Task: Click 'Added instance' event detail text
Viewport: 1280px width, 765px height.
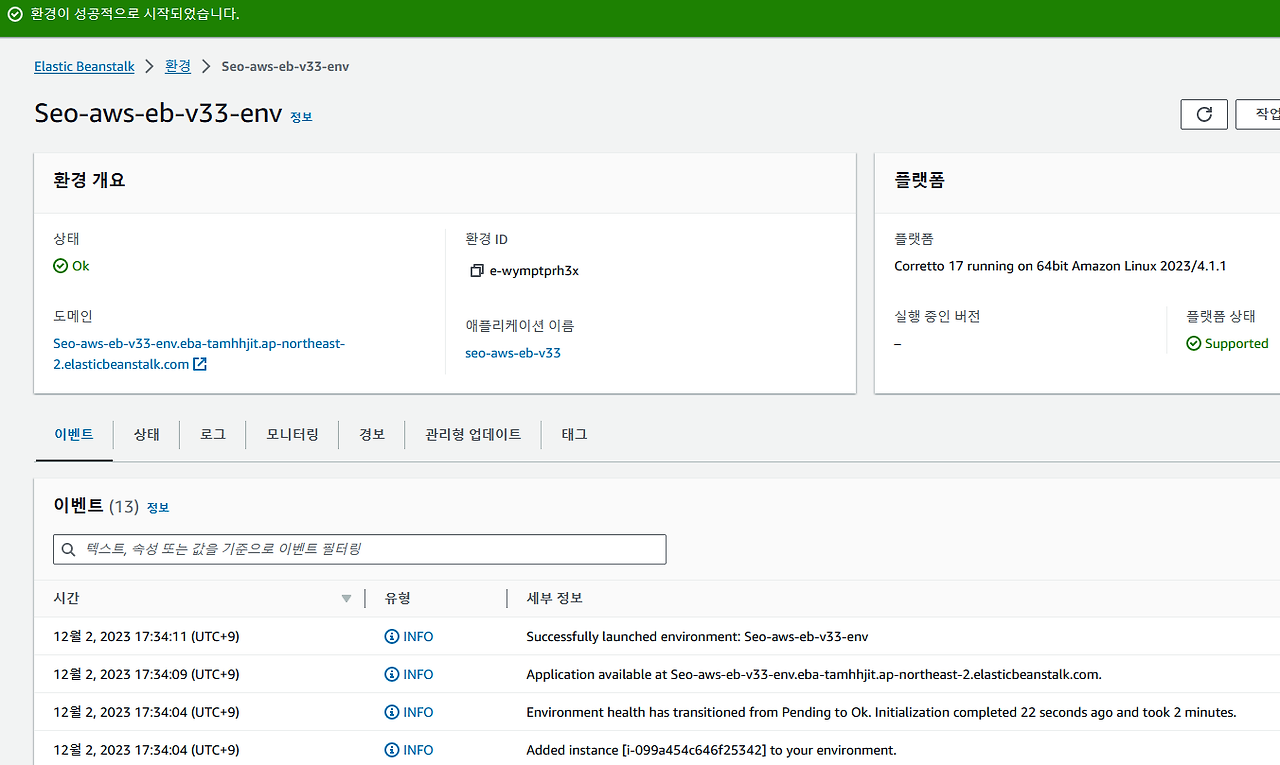Action: click(x=711, y=750)
